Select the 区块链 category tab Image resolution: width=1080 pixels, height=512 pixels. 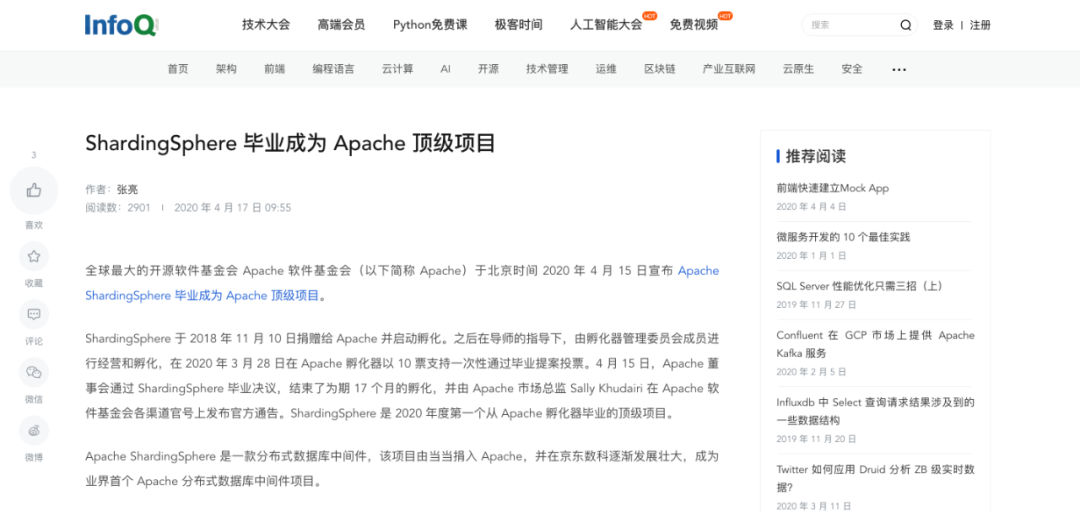tap(660, 69)
